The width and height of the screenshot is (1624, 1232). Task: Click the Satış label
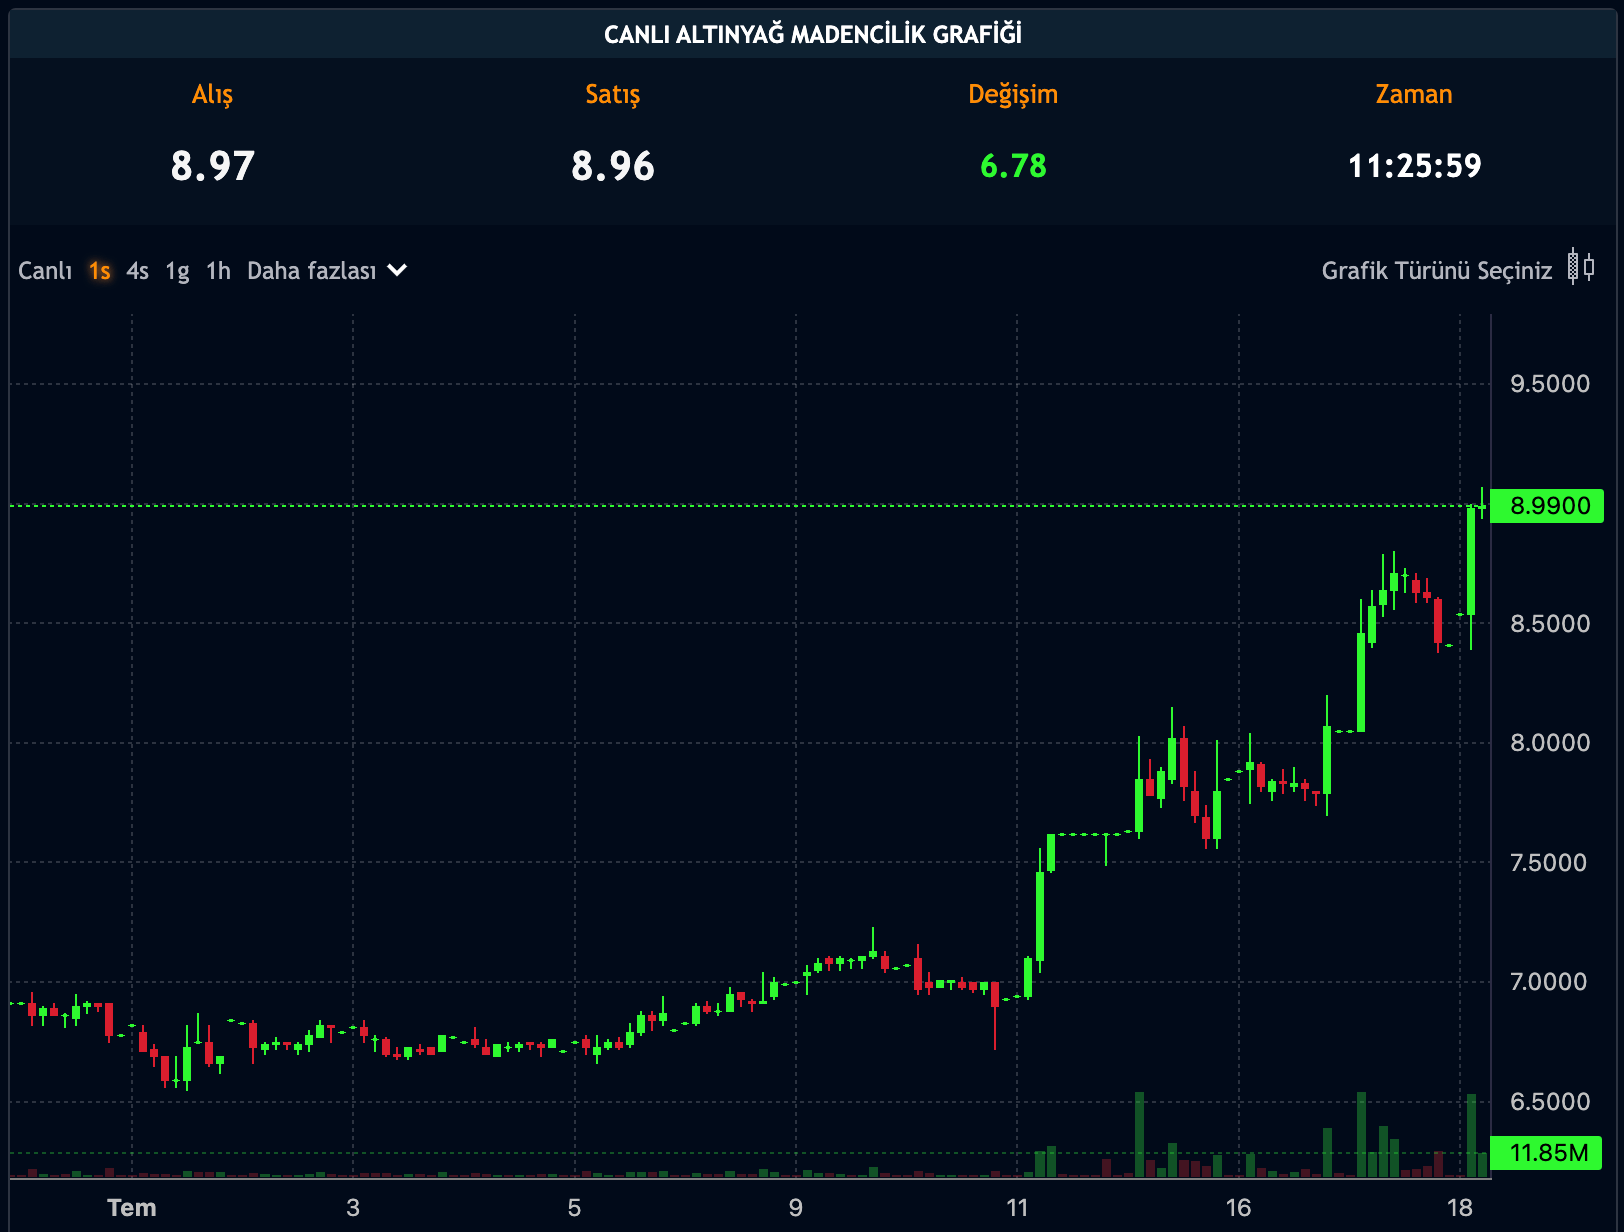point(613,95)
